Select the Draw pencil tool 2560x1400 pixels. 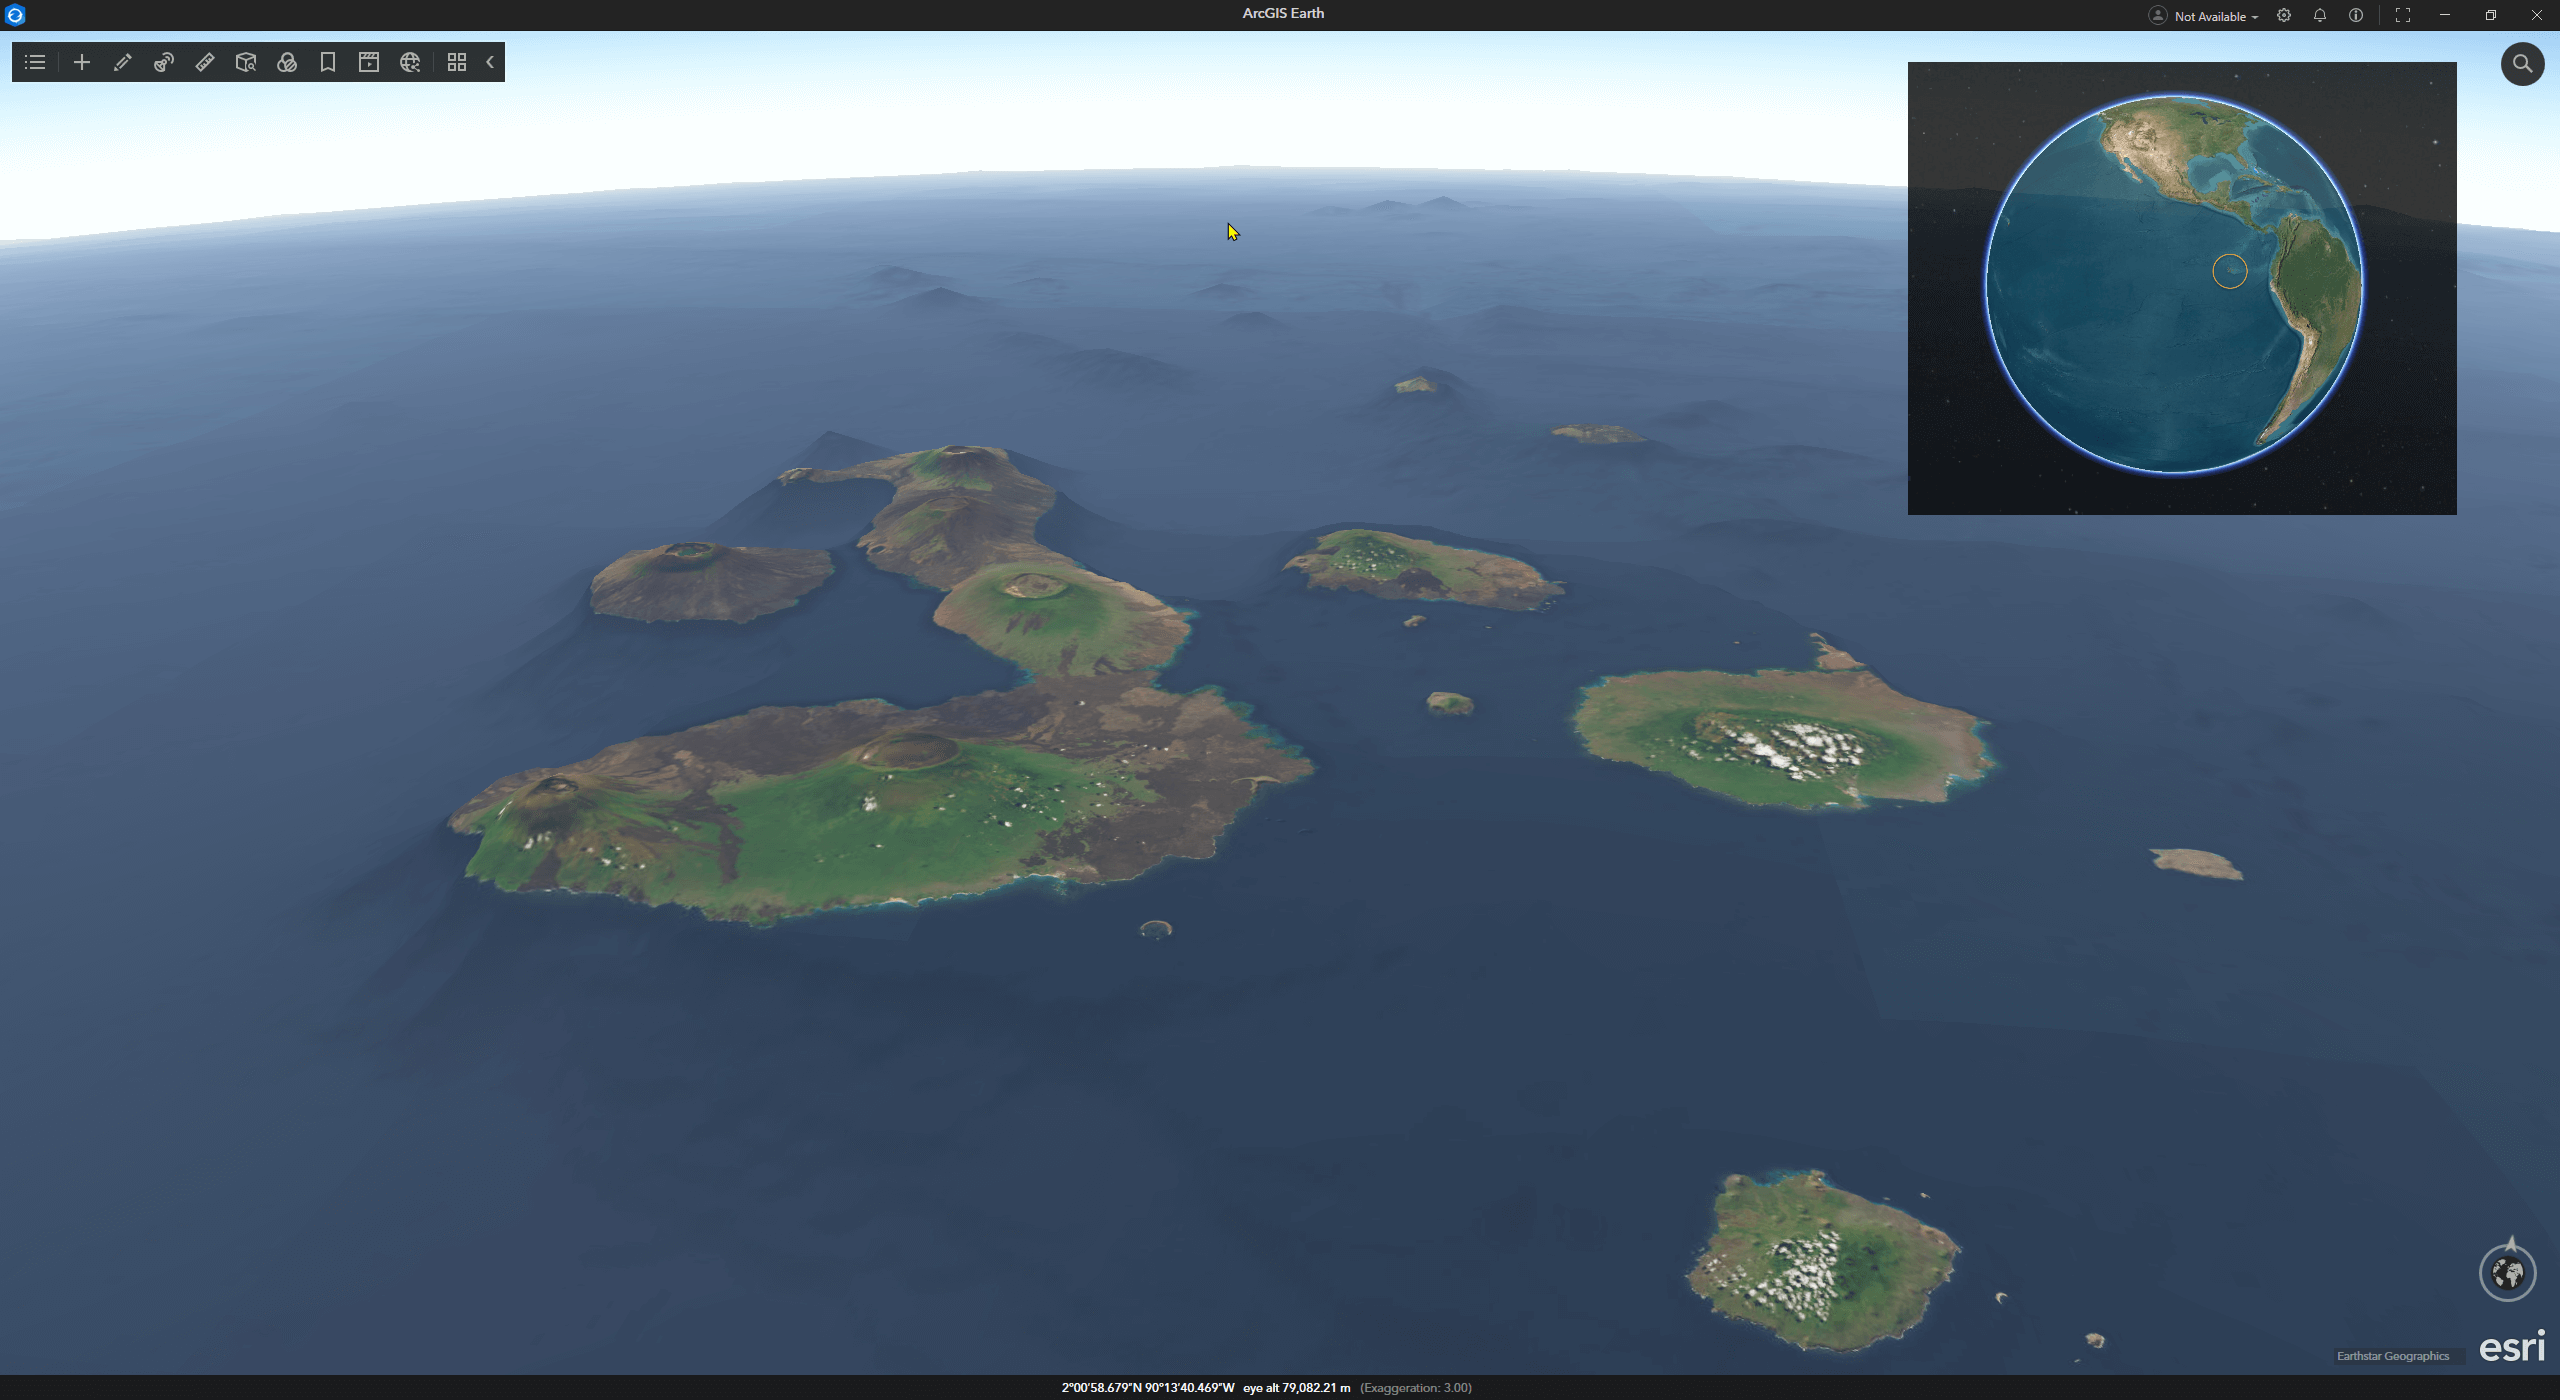123,62
